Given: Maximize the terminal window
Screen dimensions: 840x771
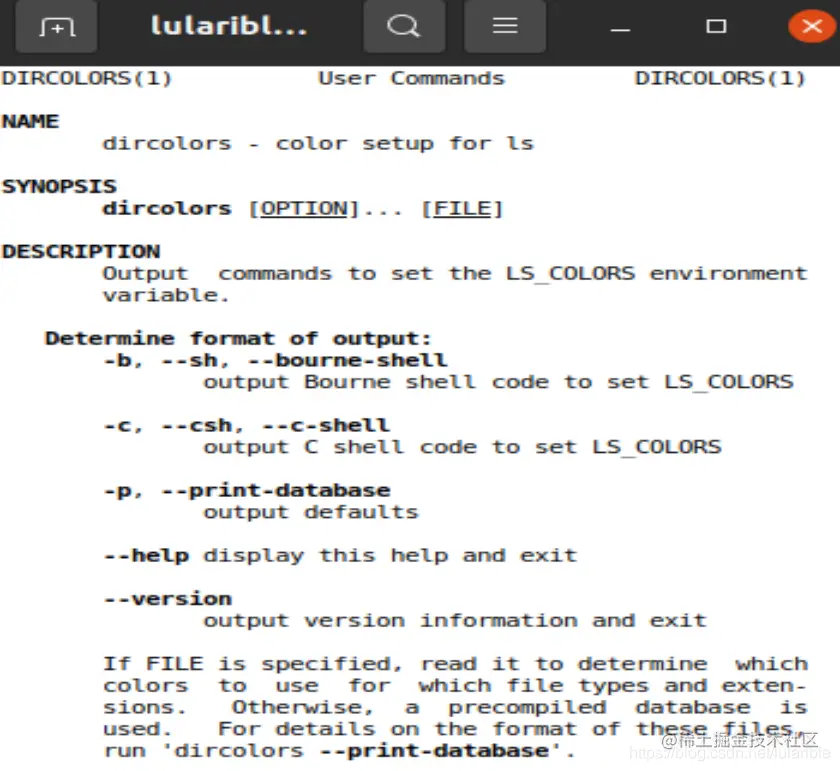Looking at the screenshot, I should 716,26.
